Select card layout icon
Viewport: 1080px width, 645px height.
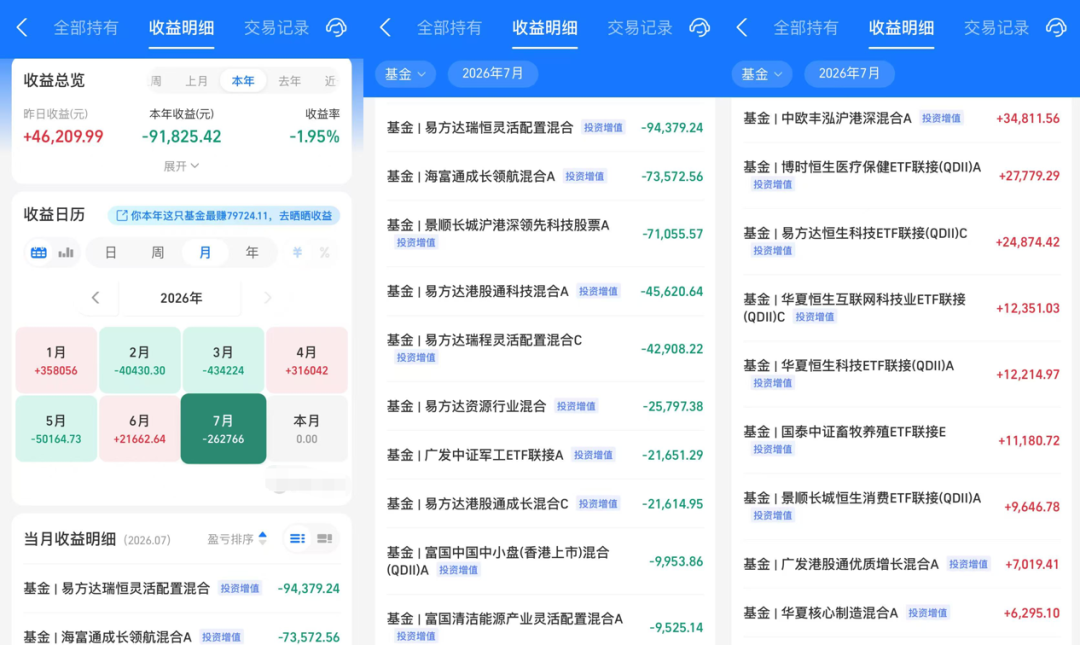click(x=324, y=538)
